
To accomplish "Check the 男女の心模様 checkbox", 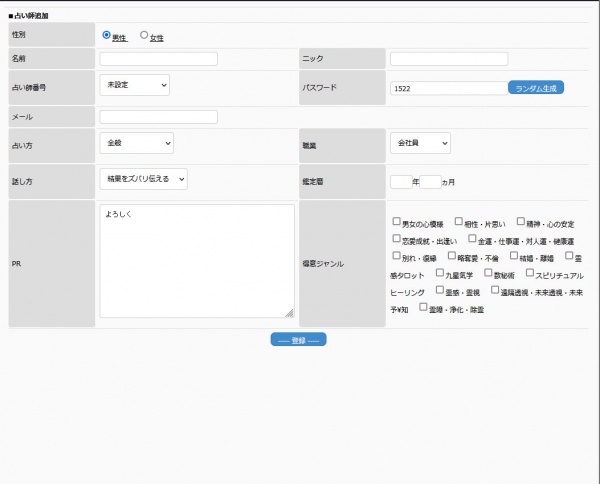I will coord(397,222).
